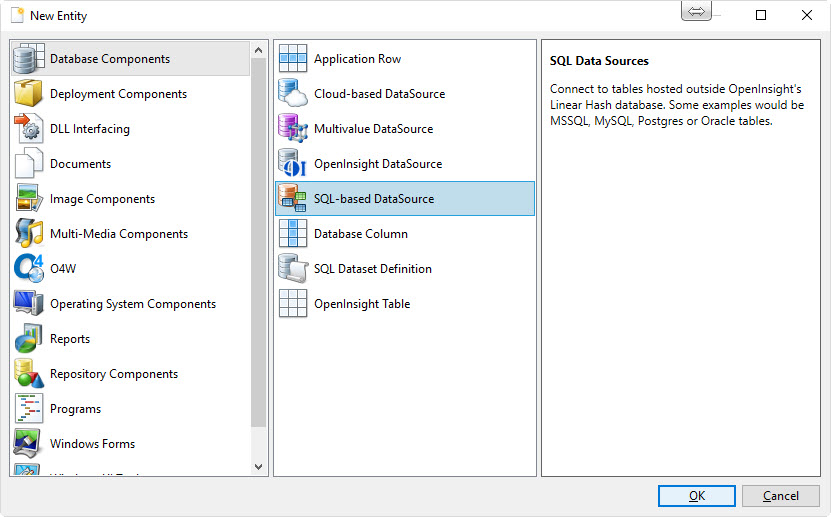Click the Operating System Components monitor icon
Screen dimensions: 831x517
(29, 303)
